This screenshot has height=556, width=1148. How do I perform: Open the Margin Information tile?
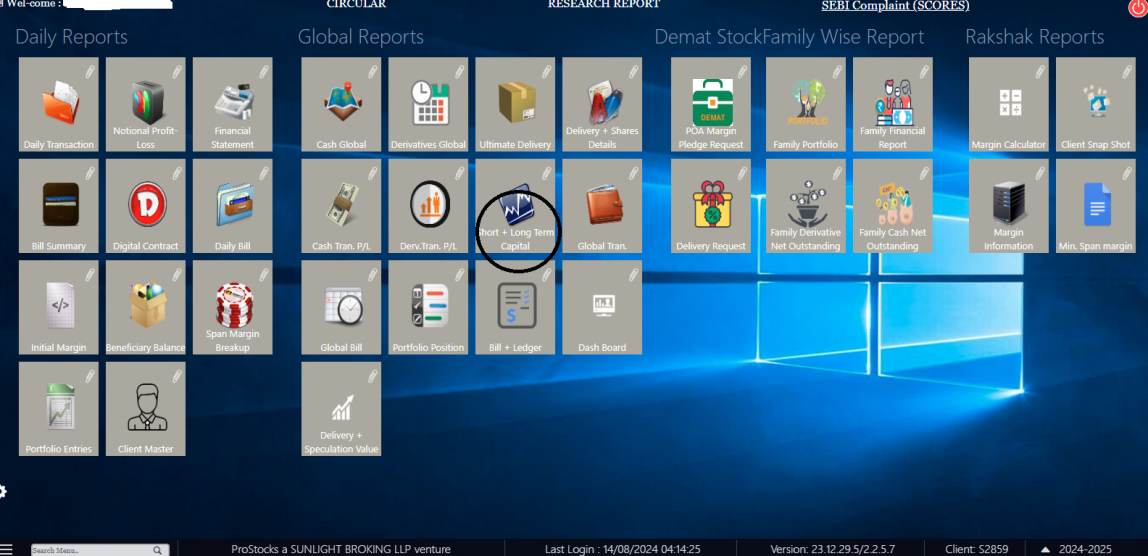point(1009,207)
